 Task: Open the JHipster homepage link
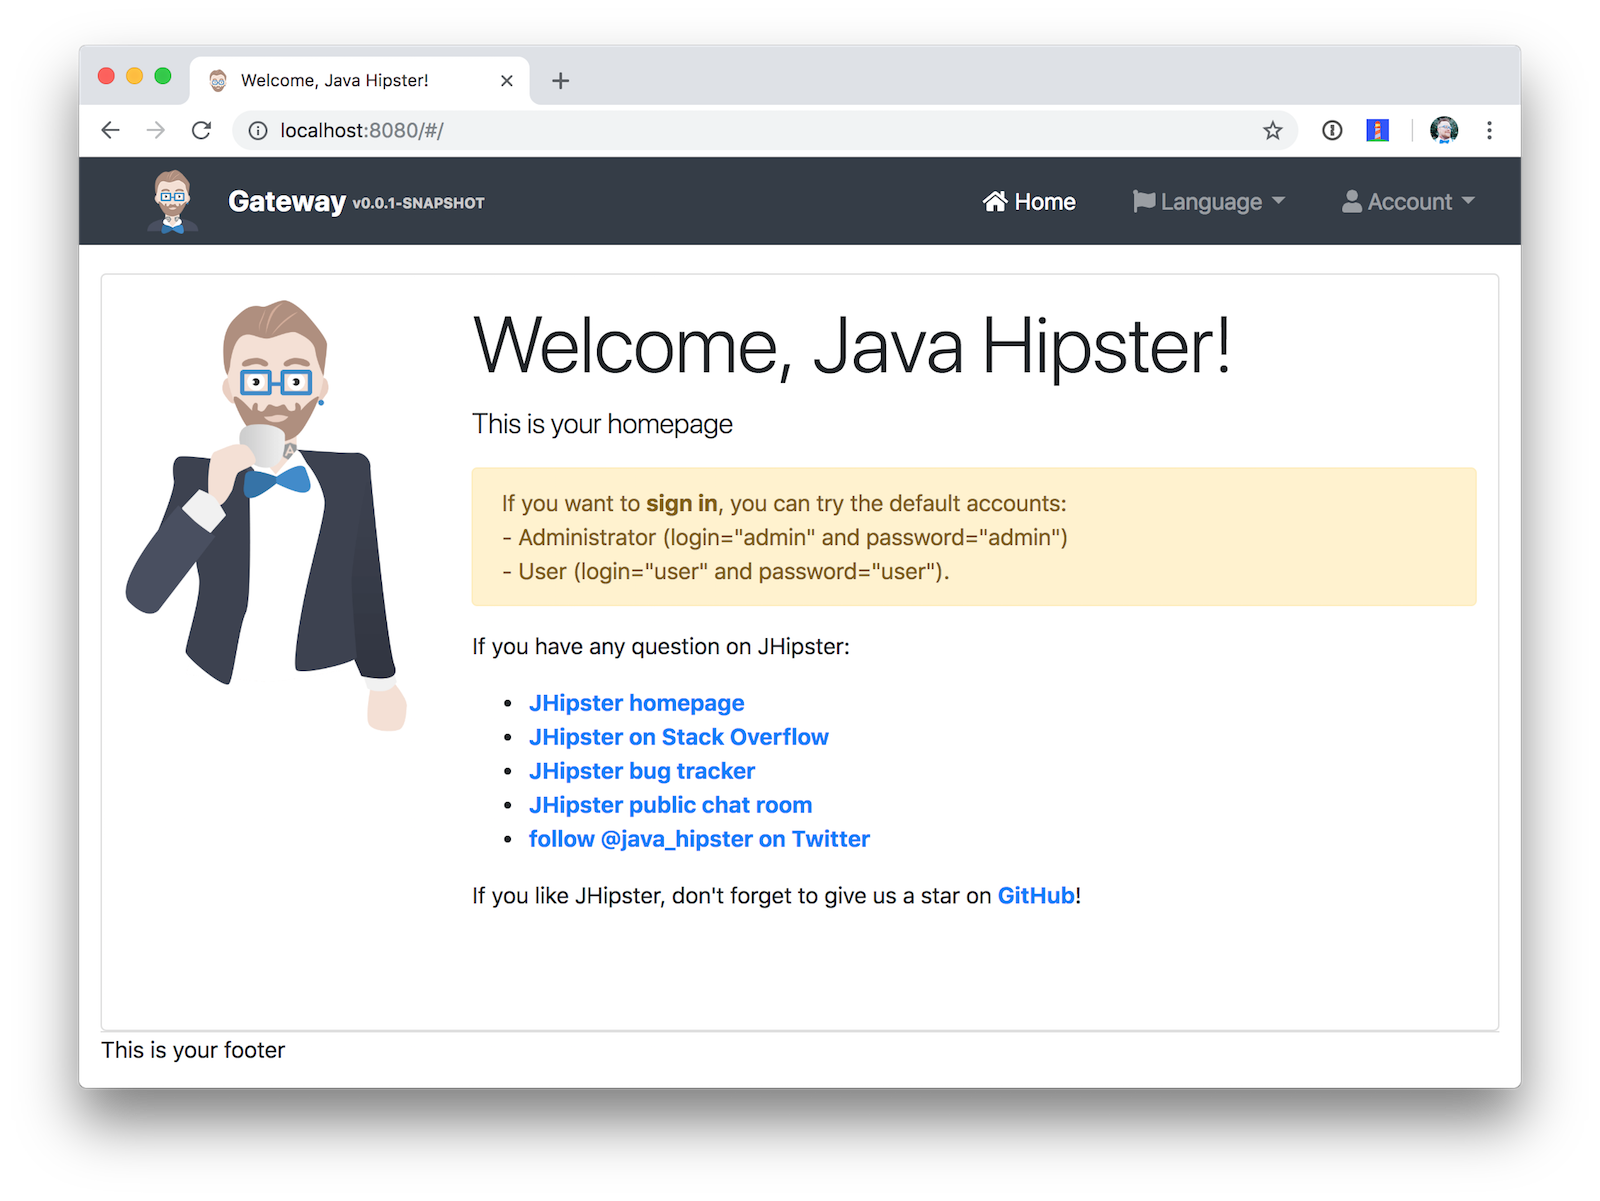[636, 703]
